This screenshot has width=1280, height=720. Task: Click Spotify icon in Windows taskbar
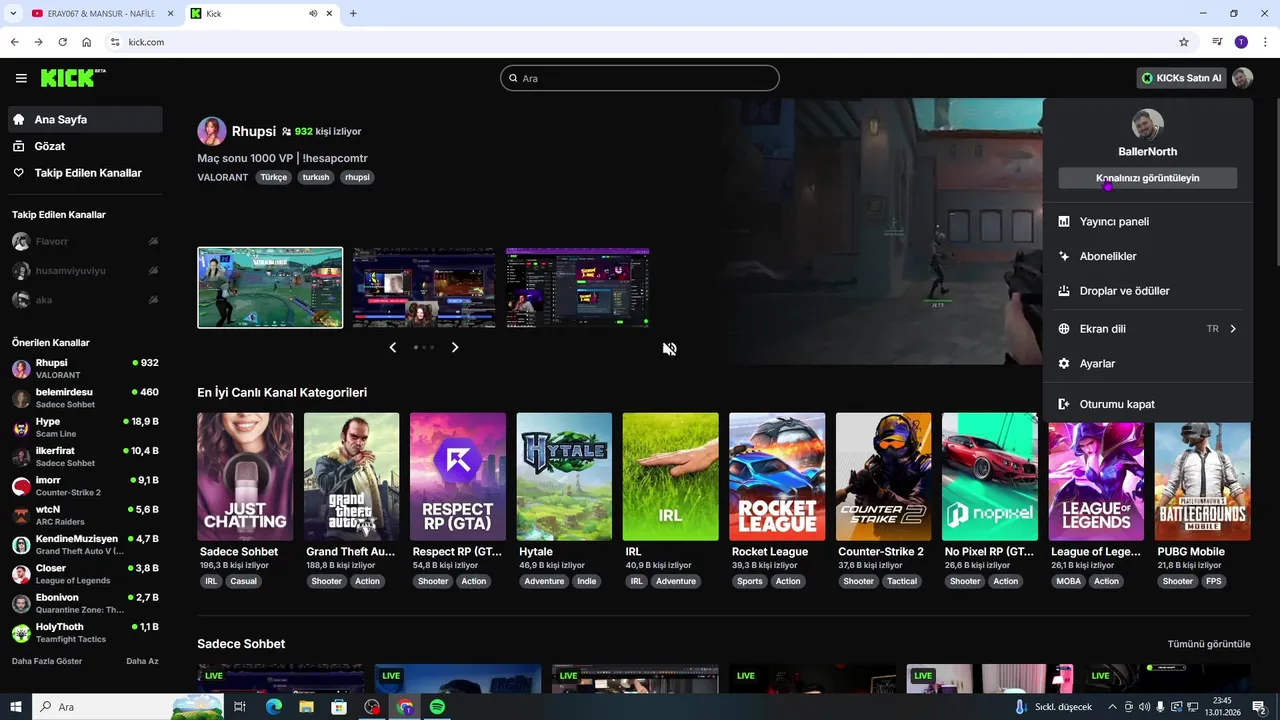(x=437, y=707)
